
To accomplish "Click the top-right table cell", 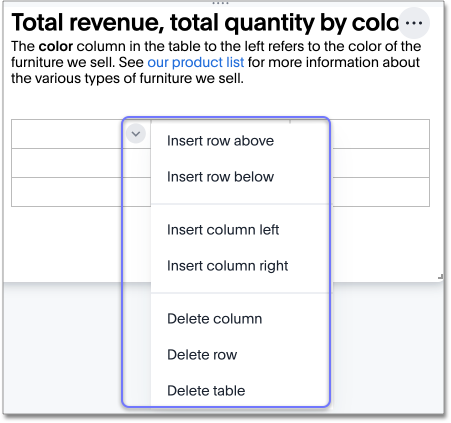I will 380,134.
